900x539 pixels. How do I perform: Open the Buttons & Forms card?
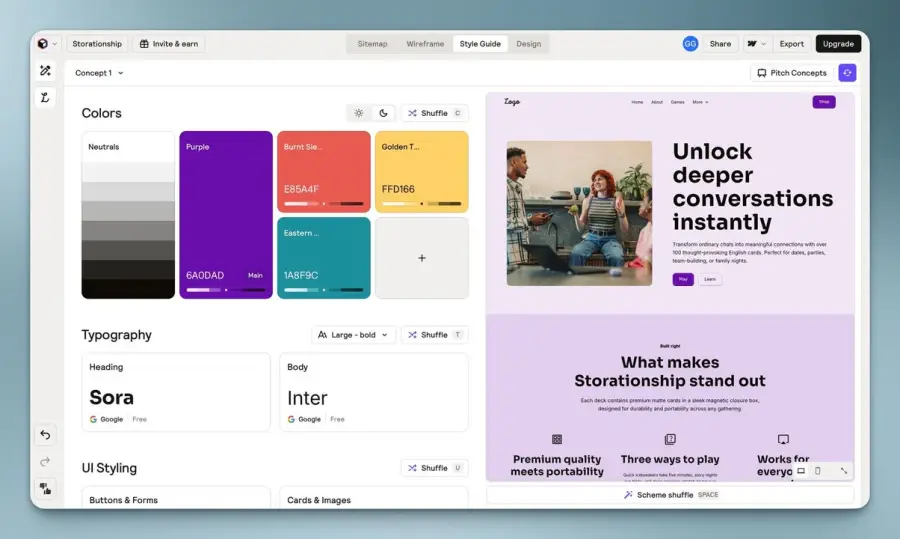pyautogui.click(x=176, y=498)
